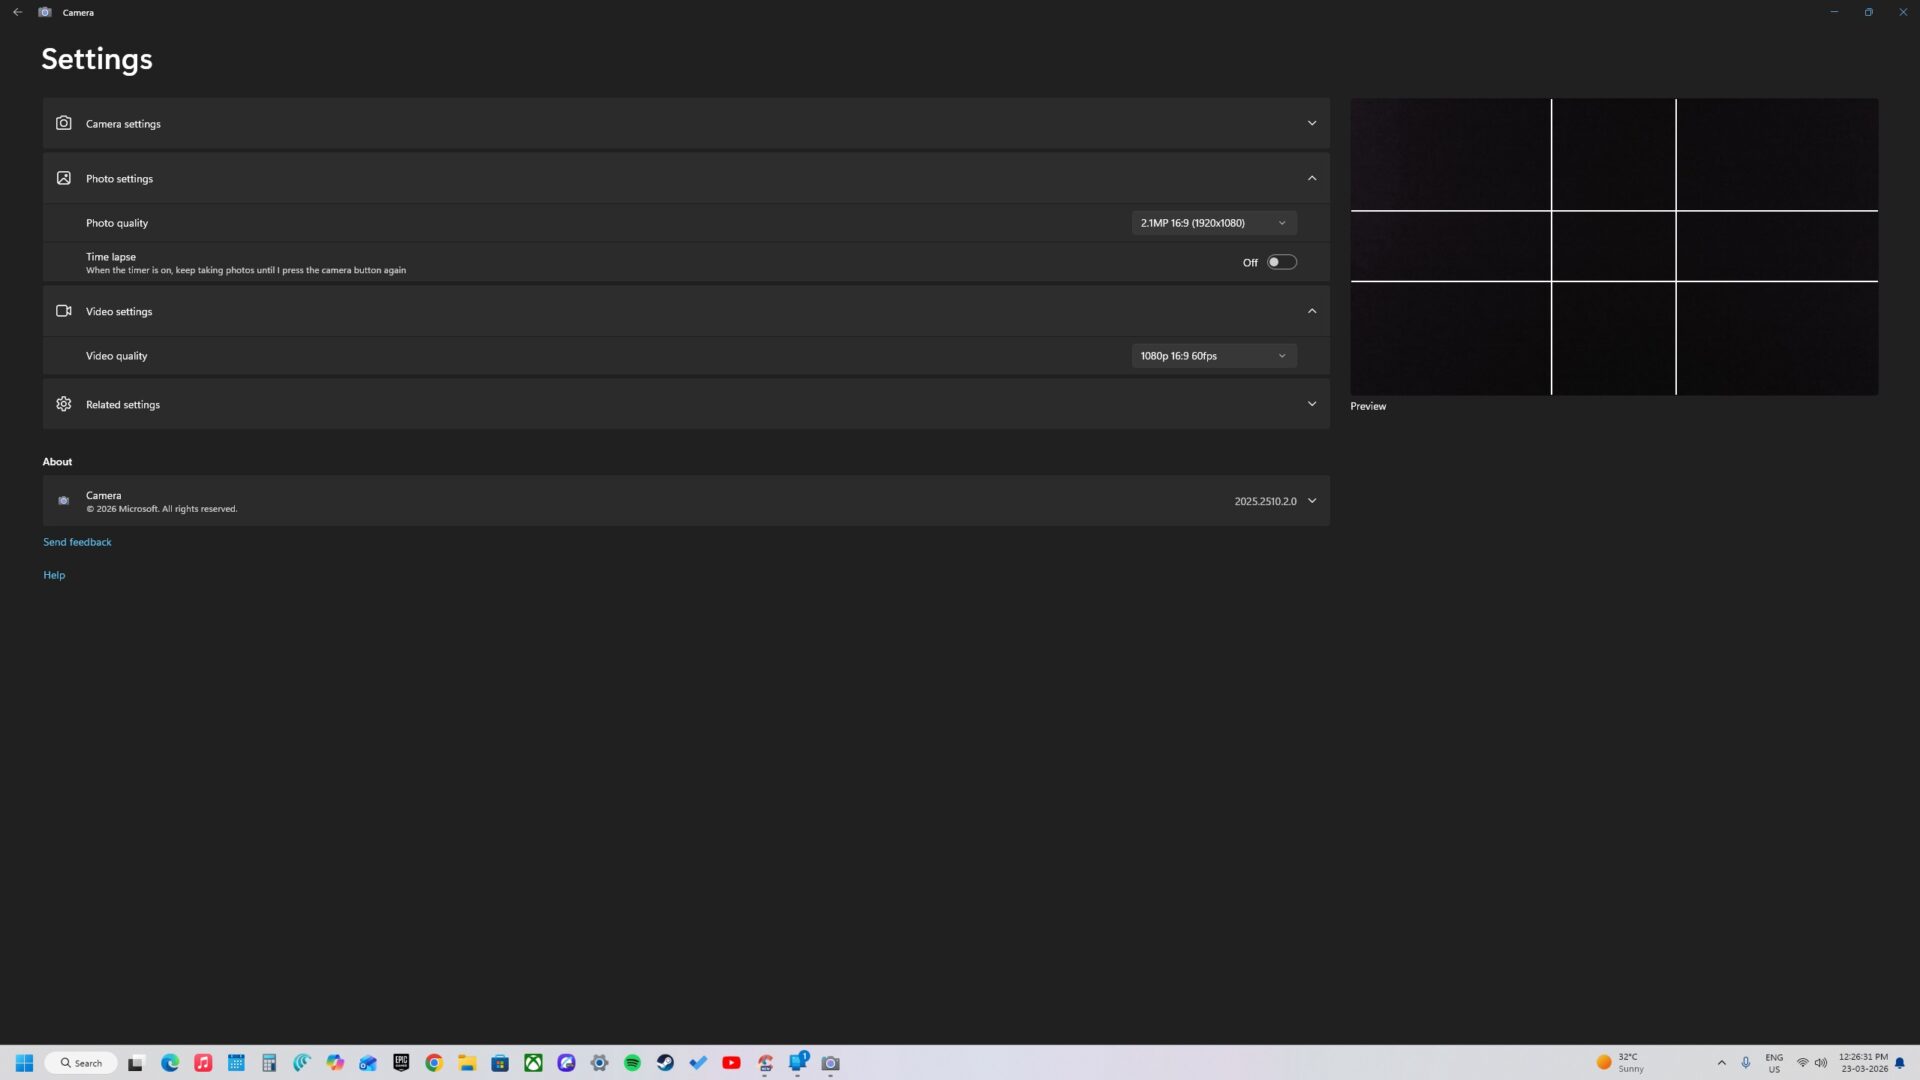
Task: Open the Video quality dropdown
Action: pos(1213,355)
